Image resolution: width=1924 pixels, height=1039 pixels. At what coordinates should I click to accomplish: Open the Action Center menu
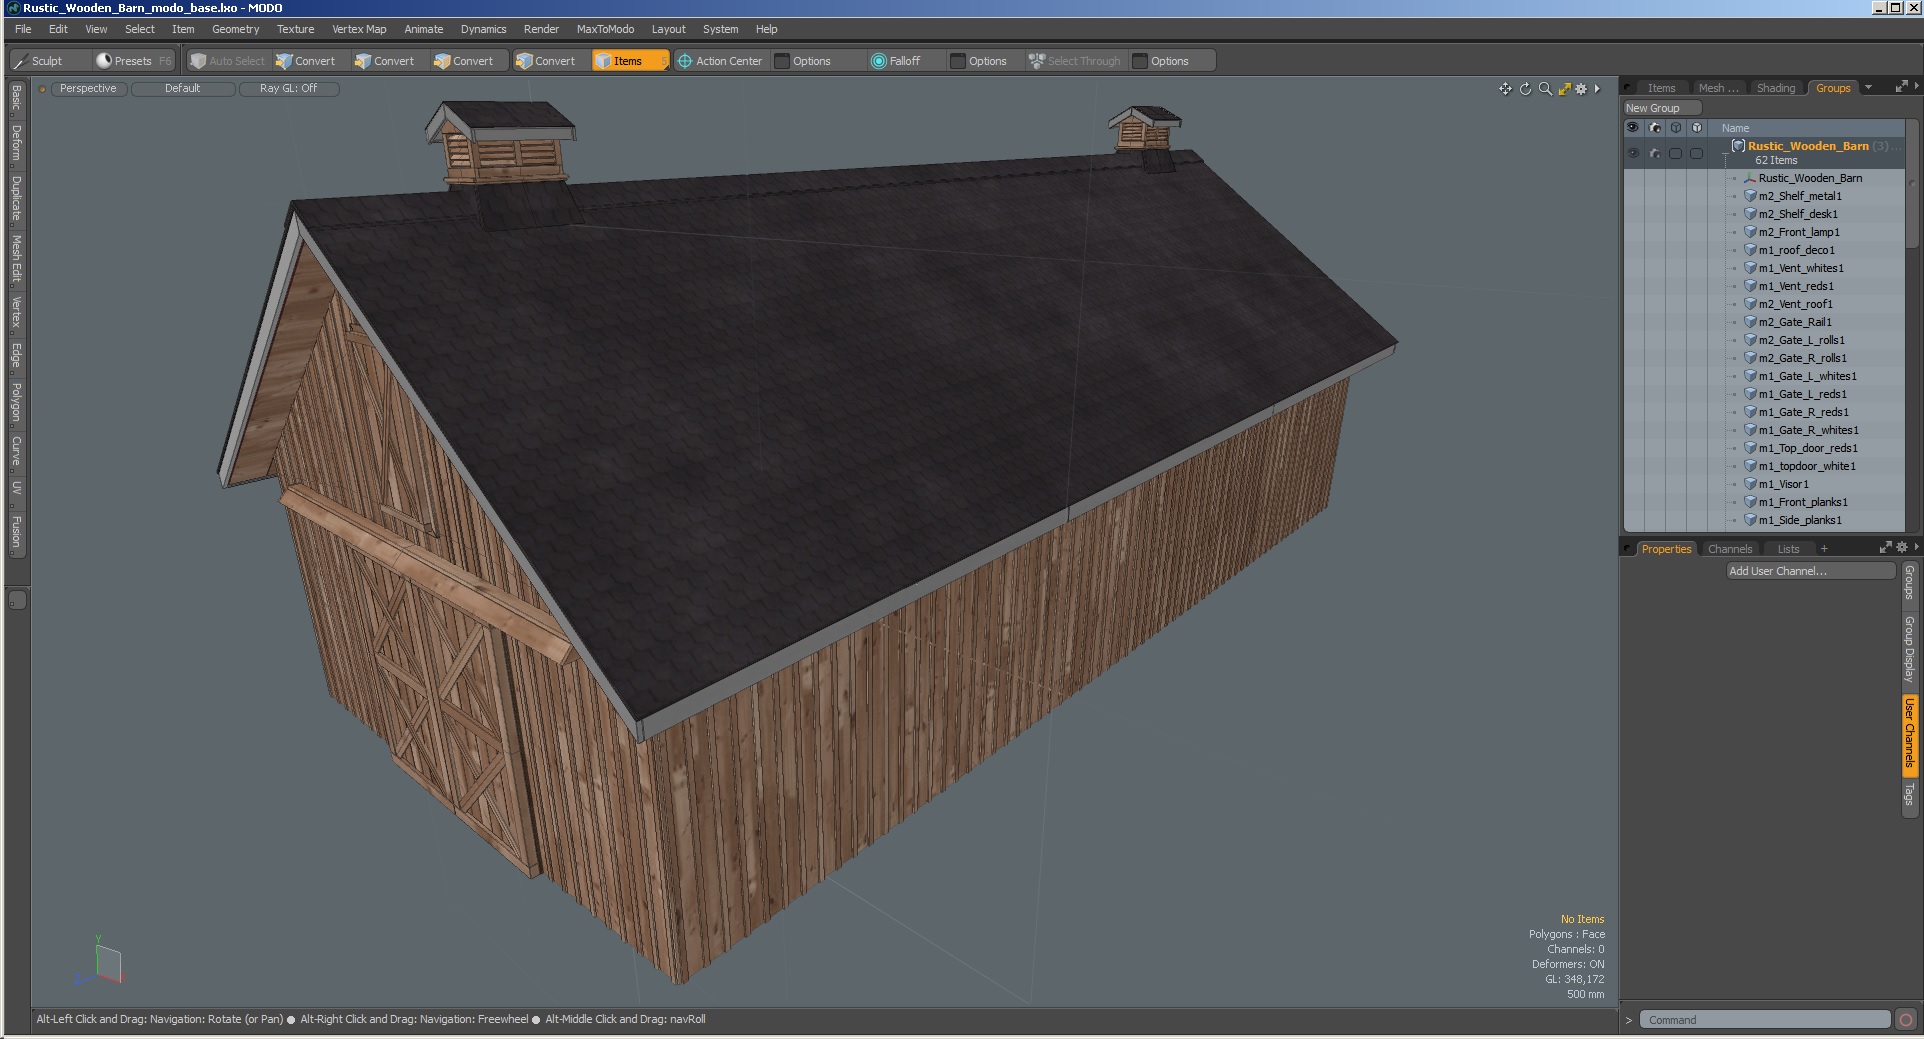click(720, 61)
